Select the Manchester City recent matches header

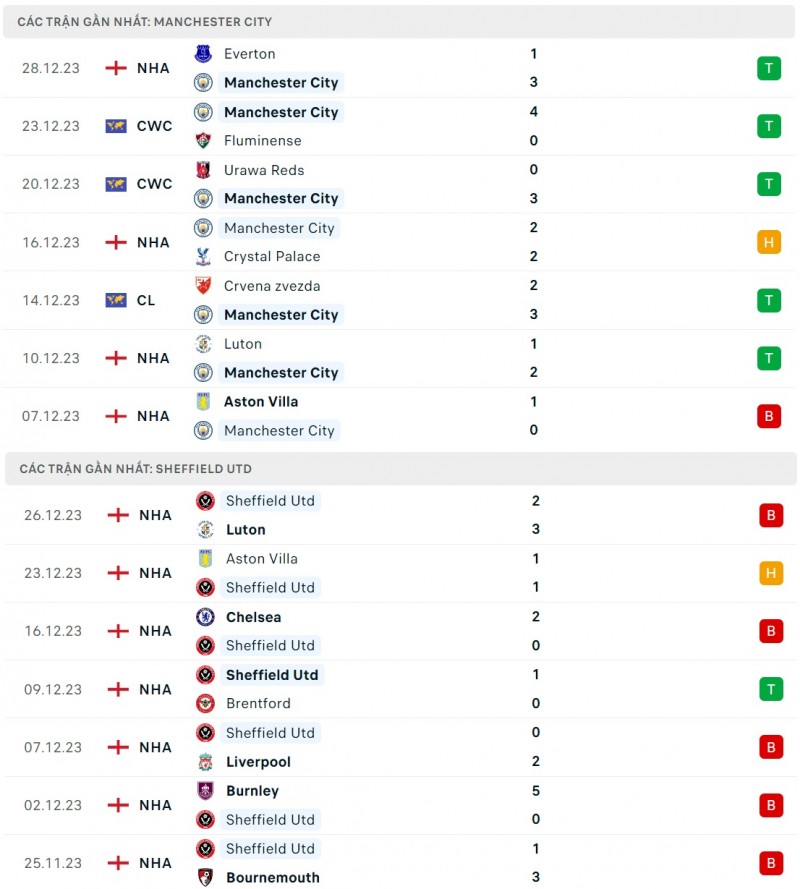coord(145,21)
